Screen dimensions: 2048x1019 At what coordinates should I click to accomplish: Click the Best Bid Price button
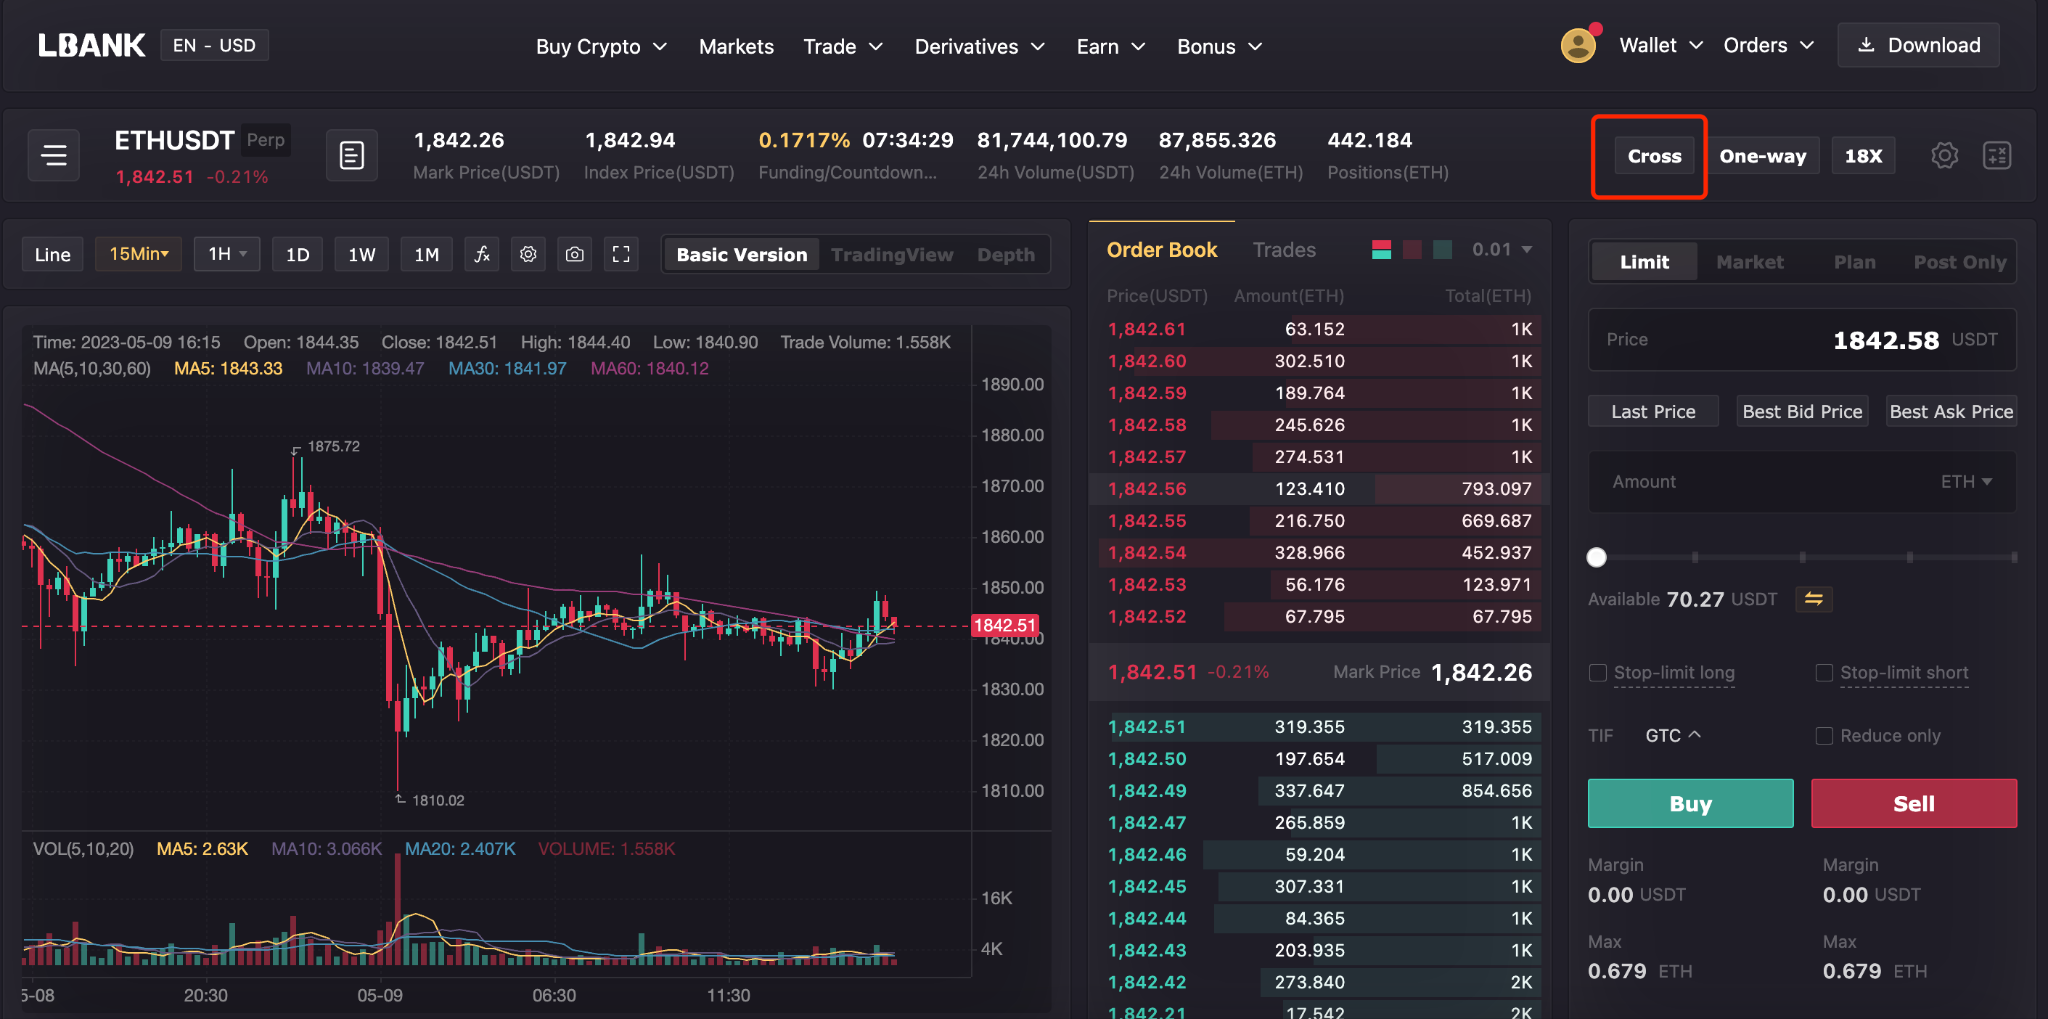click(x=1802, y=411)
